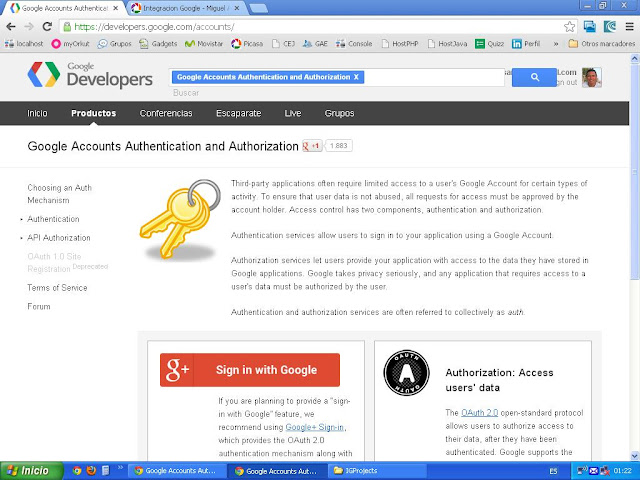Click the teal swirl extension icon
The height and width of the screenshot is (480, 640).
pos(610,27)
